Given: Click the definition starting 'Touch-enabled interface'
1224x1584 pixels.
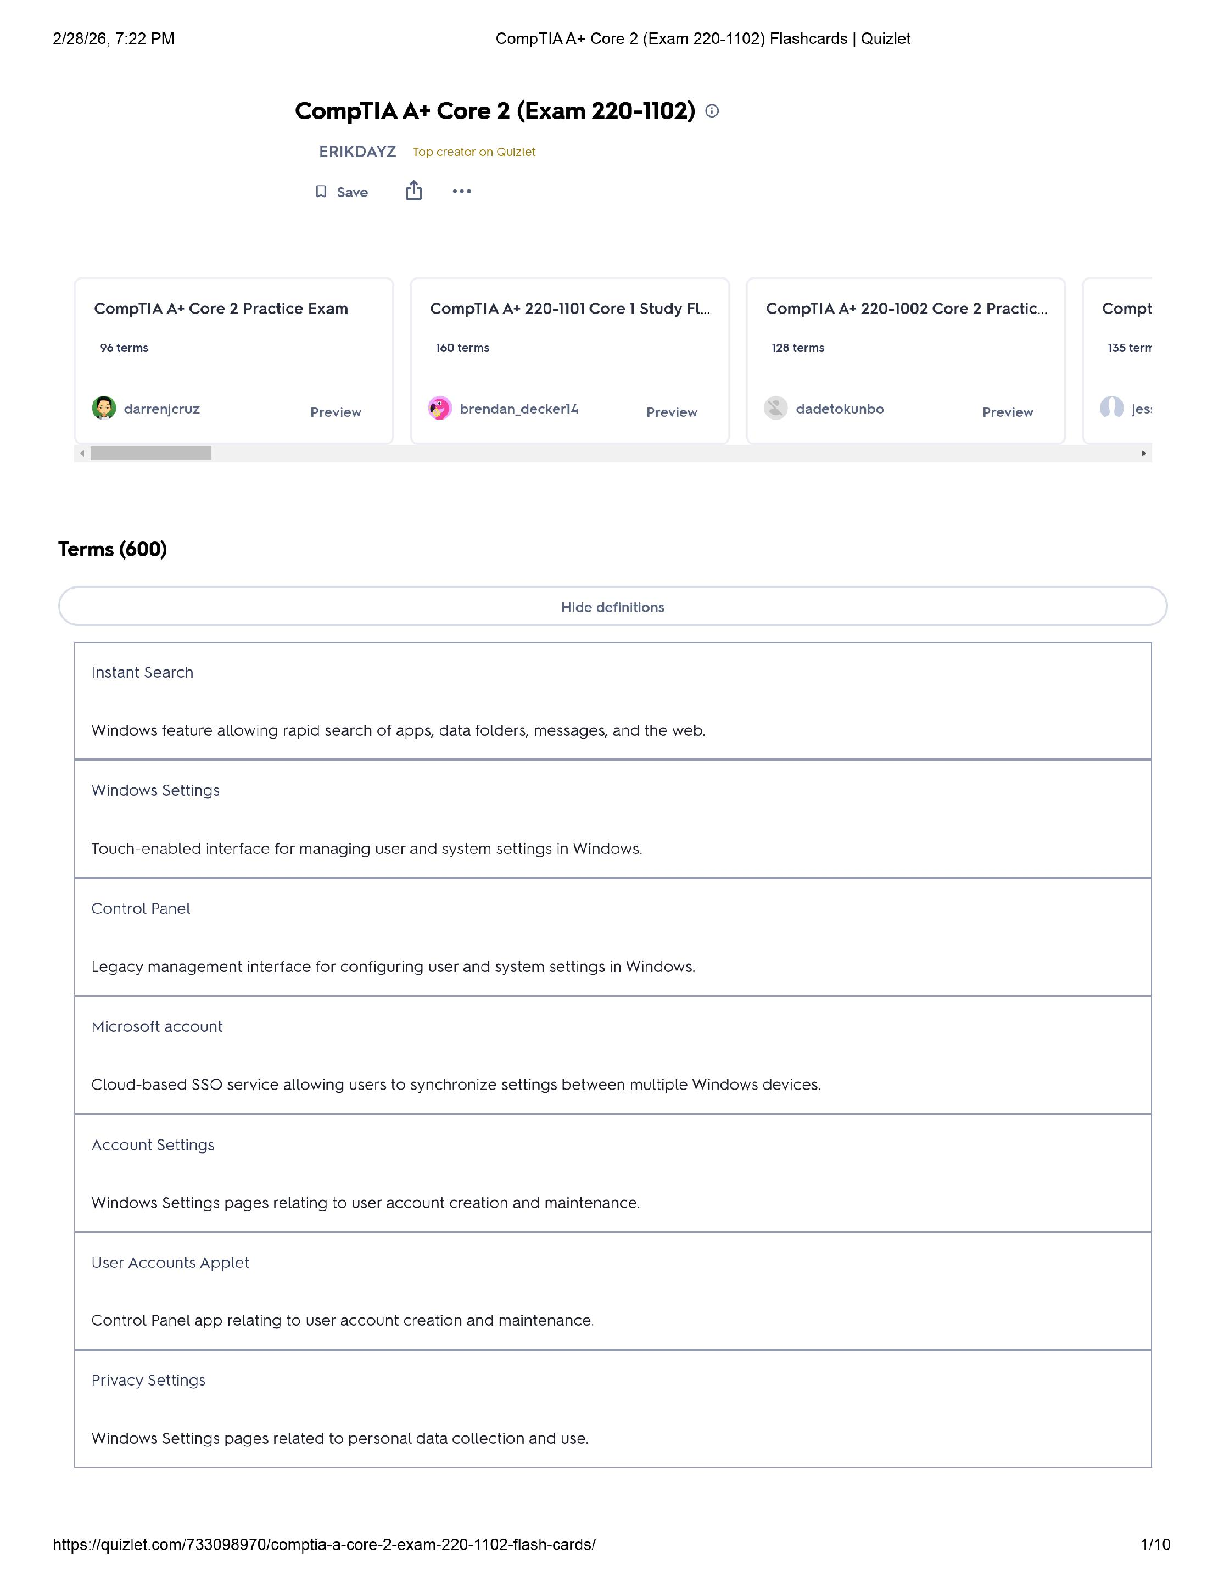Looking at the screenshot, I should coord(366,849).
